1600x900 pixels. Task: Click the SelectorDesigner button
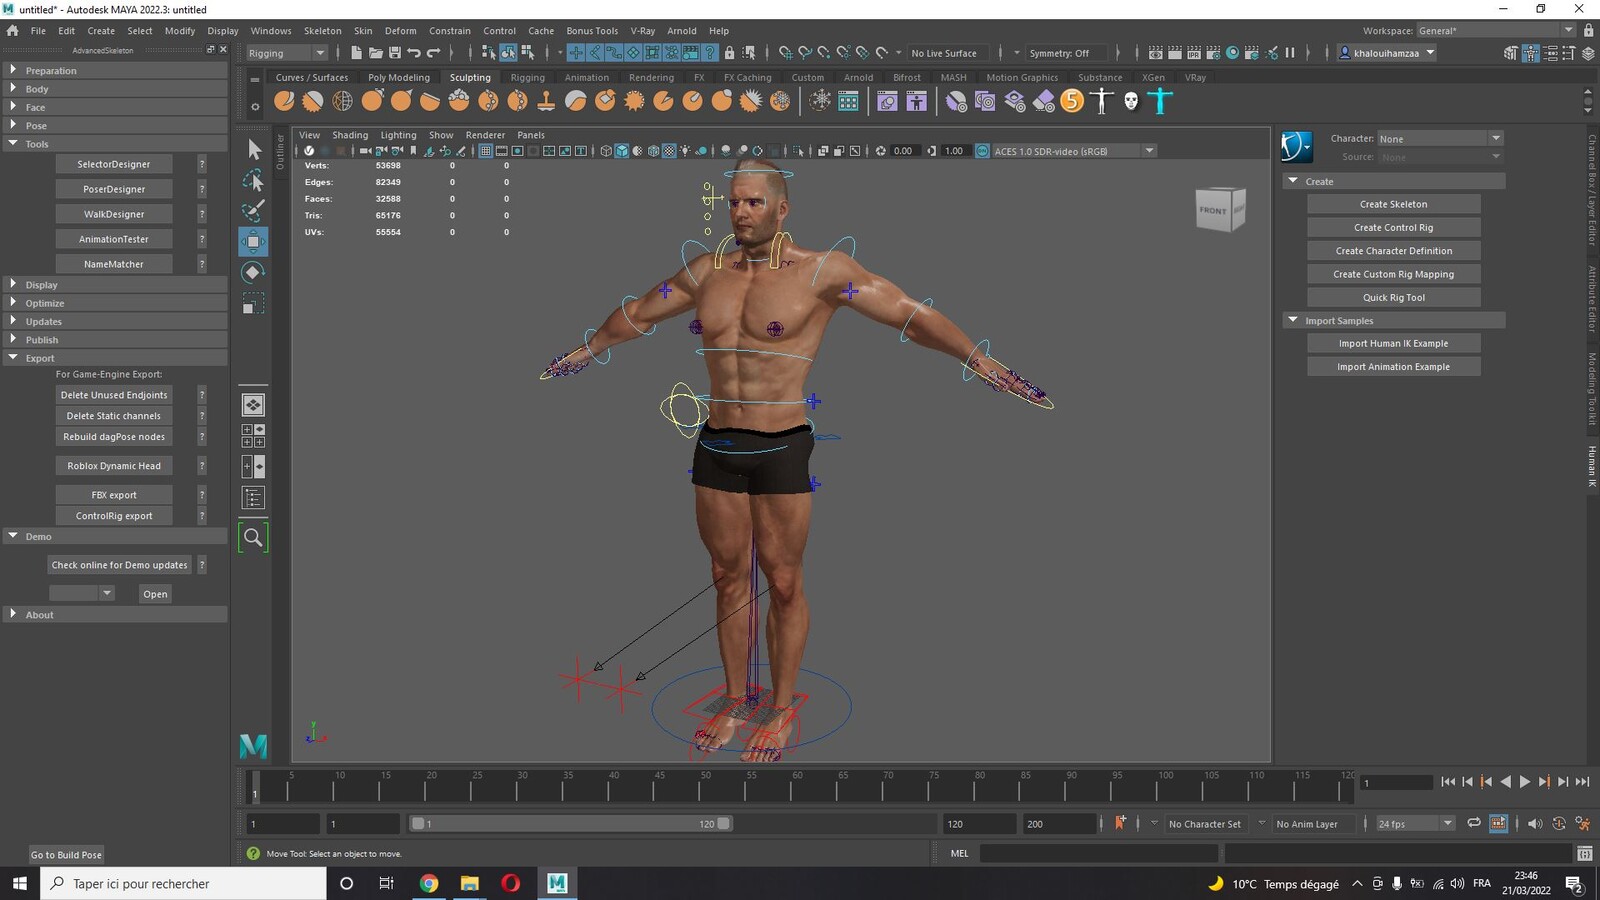tap(114, 164)
